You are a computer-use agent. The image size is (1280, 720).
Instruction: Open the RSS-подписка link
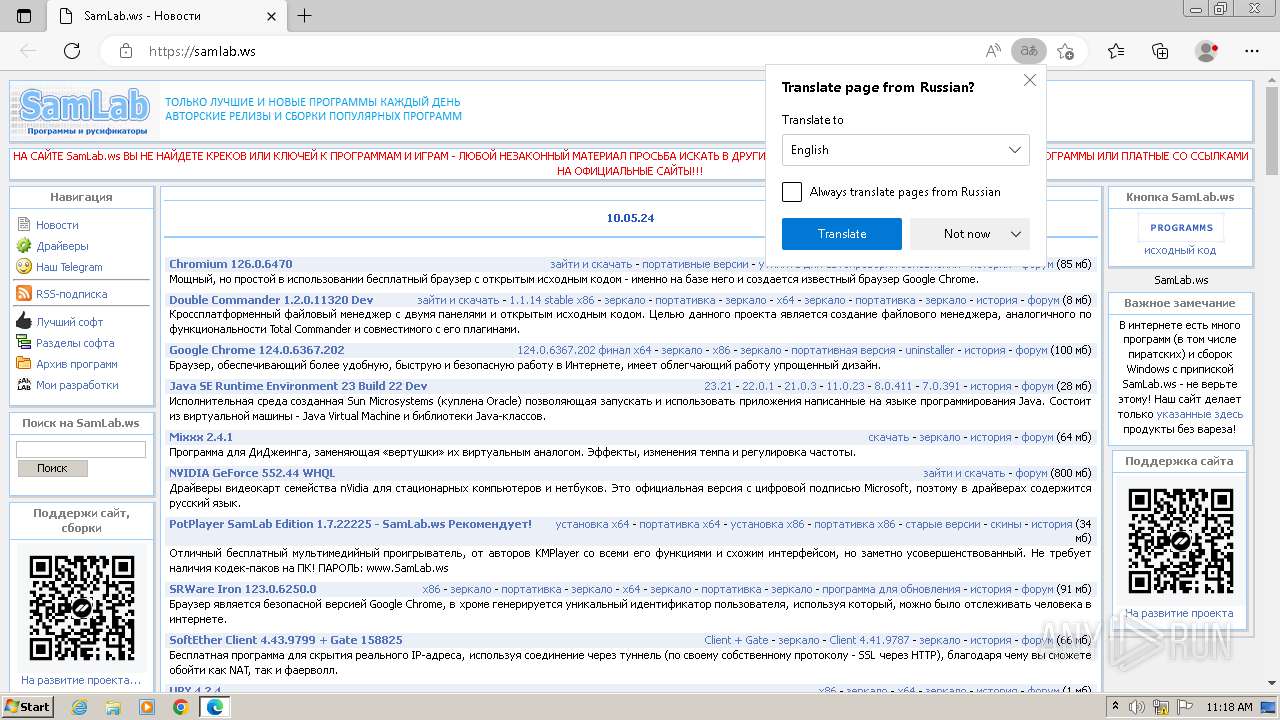[x=71, y=294]
